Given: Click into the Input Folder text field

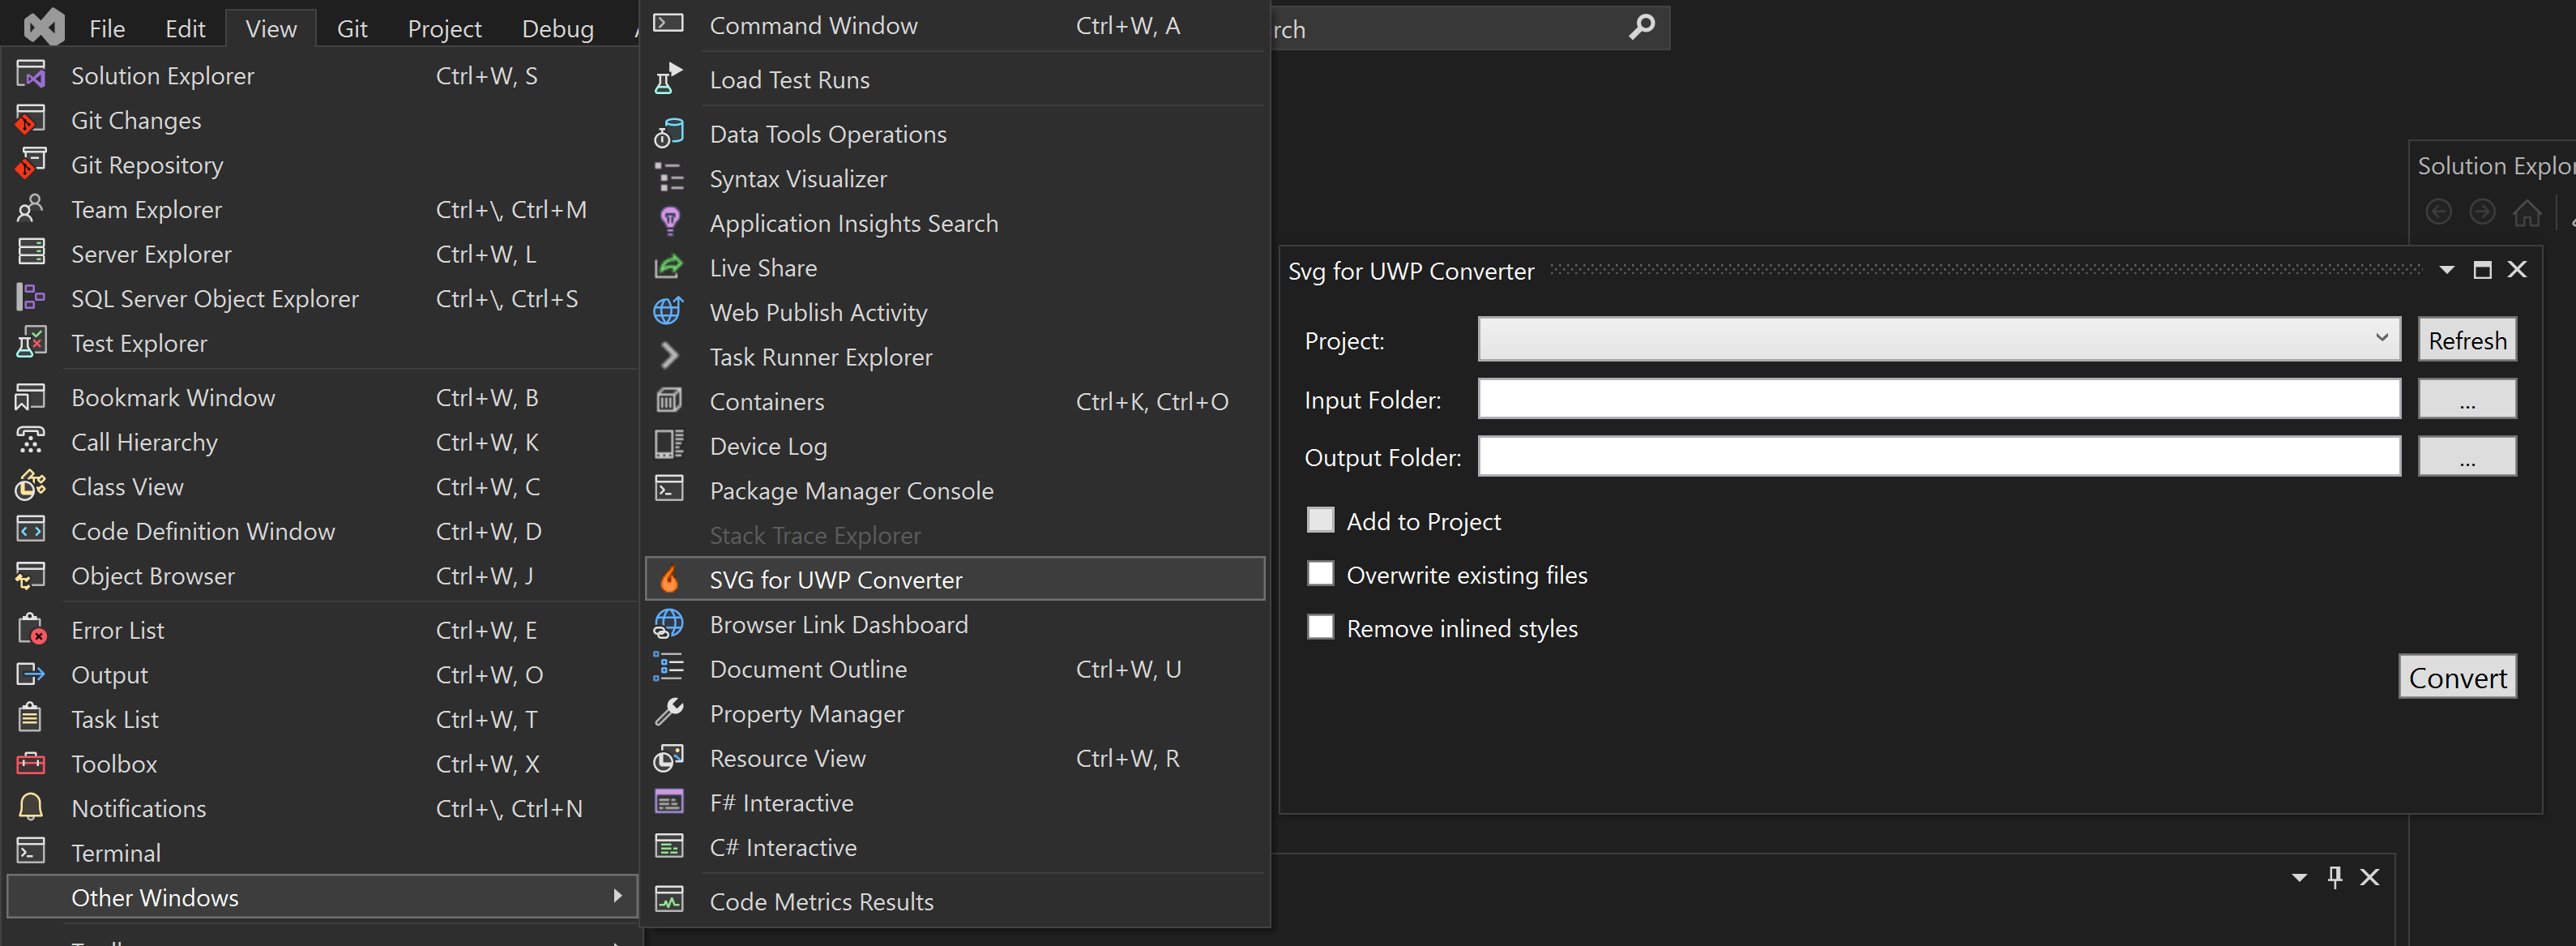Looking at the screenshot, I should tap(1938, 399).
